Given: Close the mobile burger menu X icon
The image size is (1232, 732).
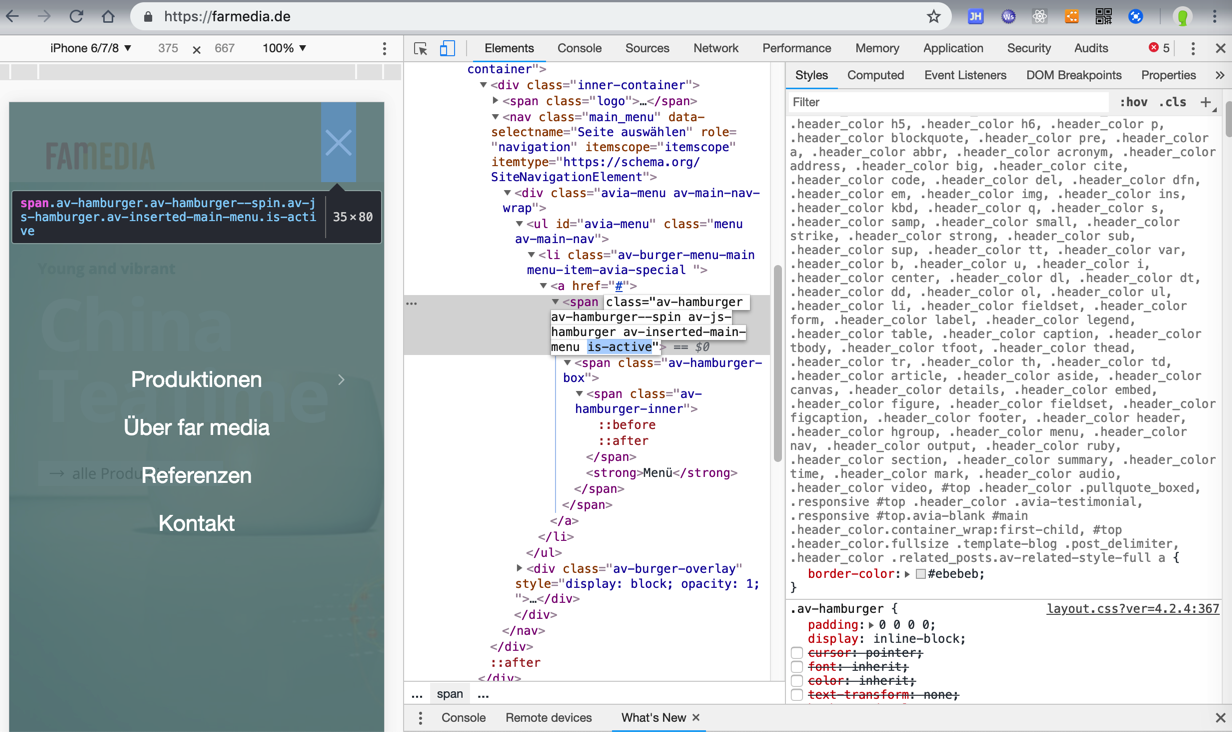Looking at the screenshot, I should [338, 142].
